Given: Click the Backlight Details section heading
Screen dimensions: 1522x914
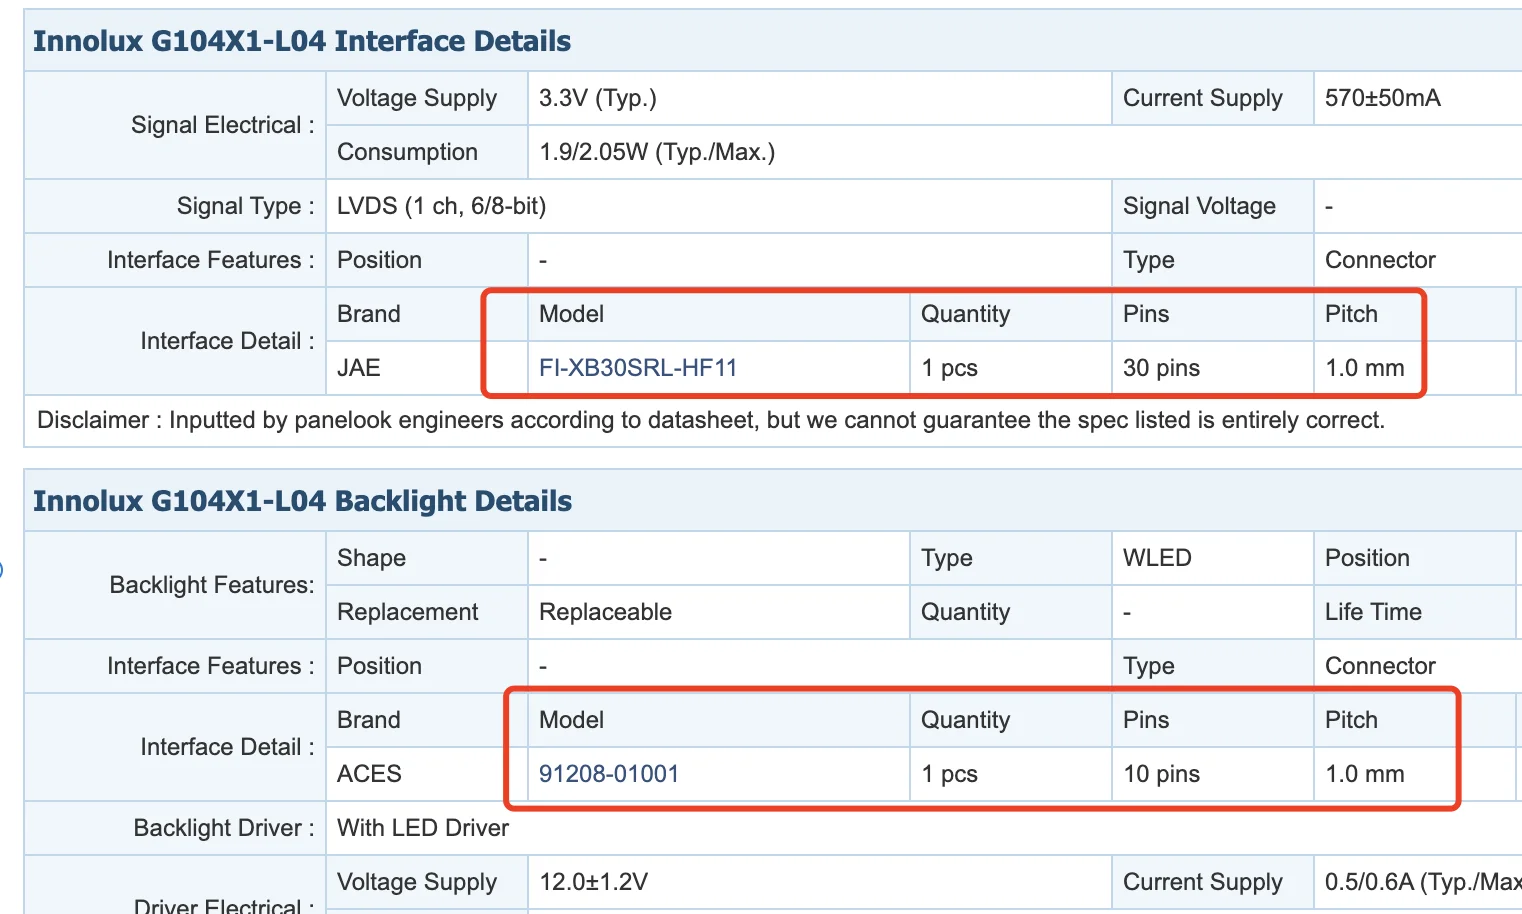Looking at the screenshot, I should click(x=302, y=501).
